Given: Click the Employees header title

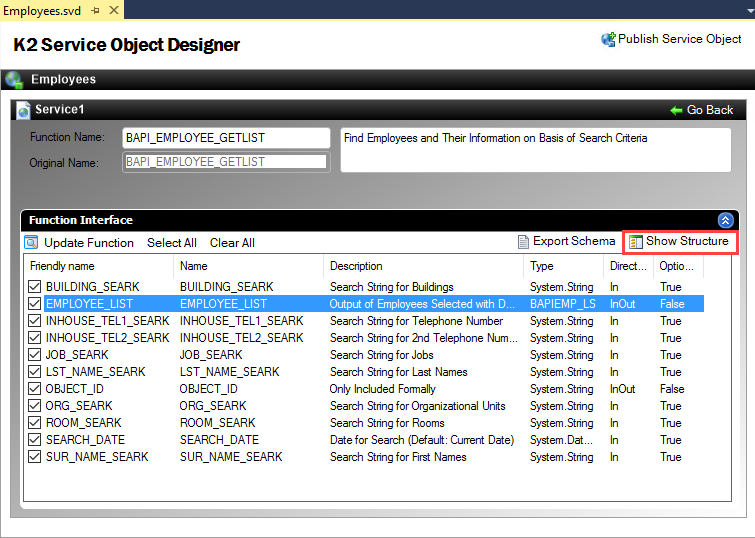Looking at the screenshot, I should (x=64, y=79).
